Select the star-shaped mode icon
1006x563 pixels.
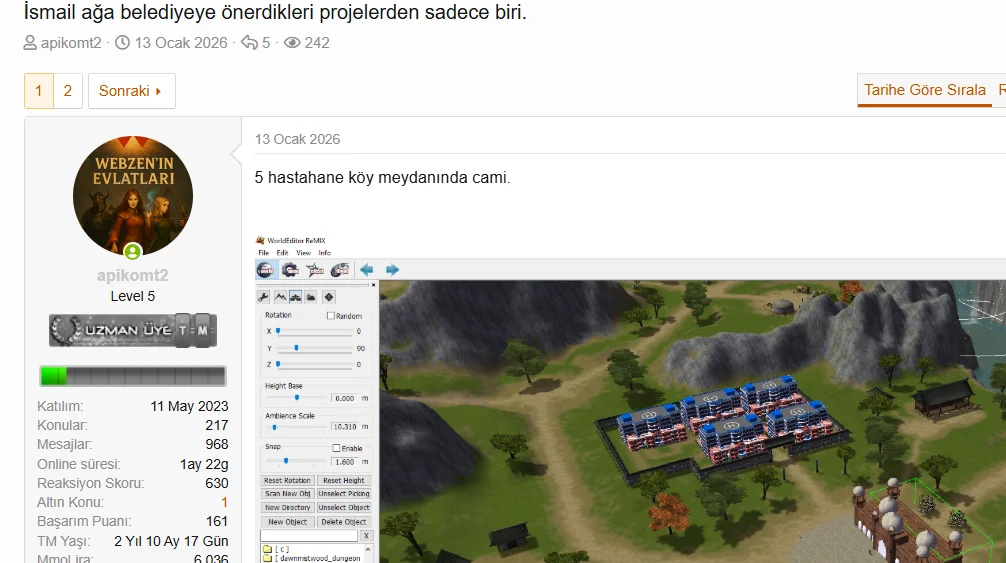pyautogui.click(x=315, y=270)
